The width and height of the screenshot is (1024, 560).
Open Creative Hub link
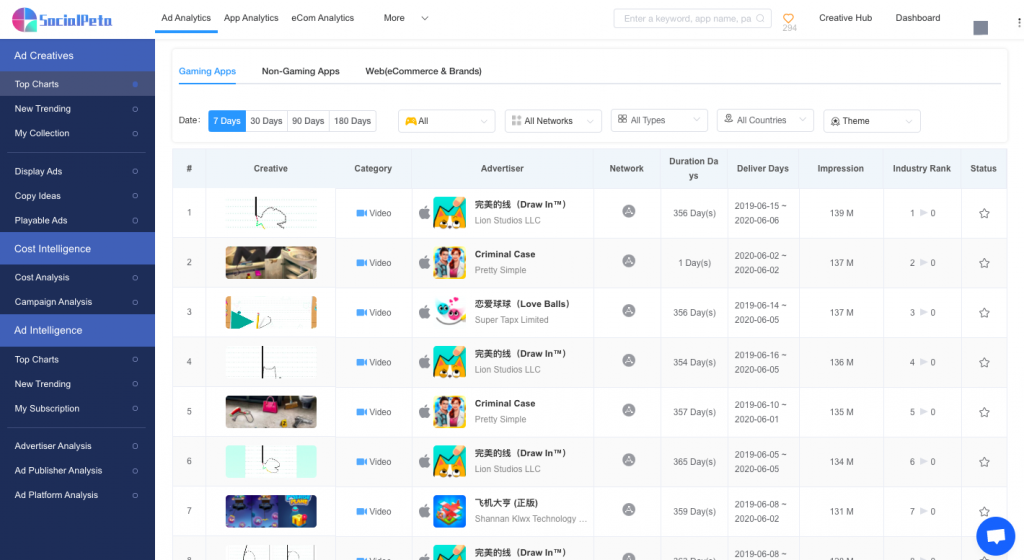coord(845,18)
